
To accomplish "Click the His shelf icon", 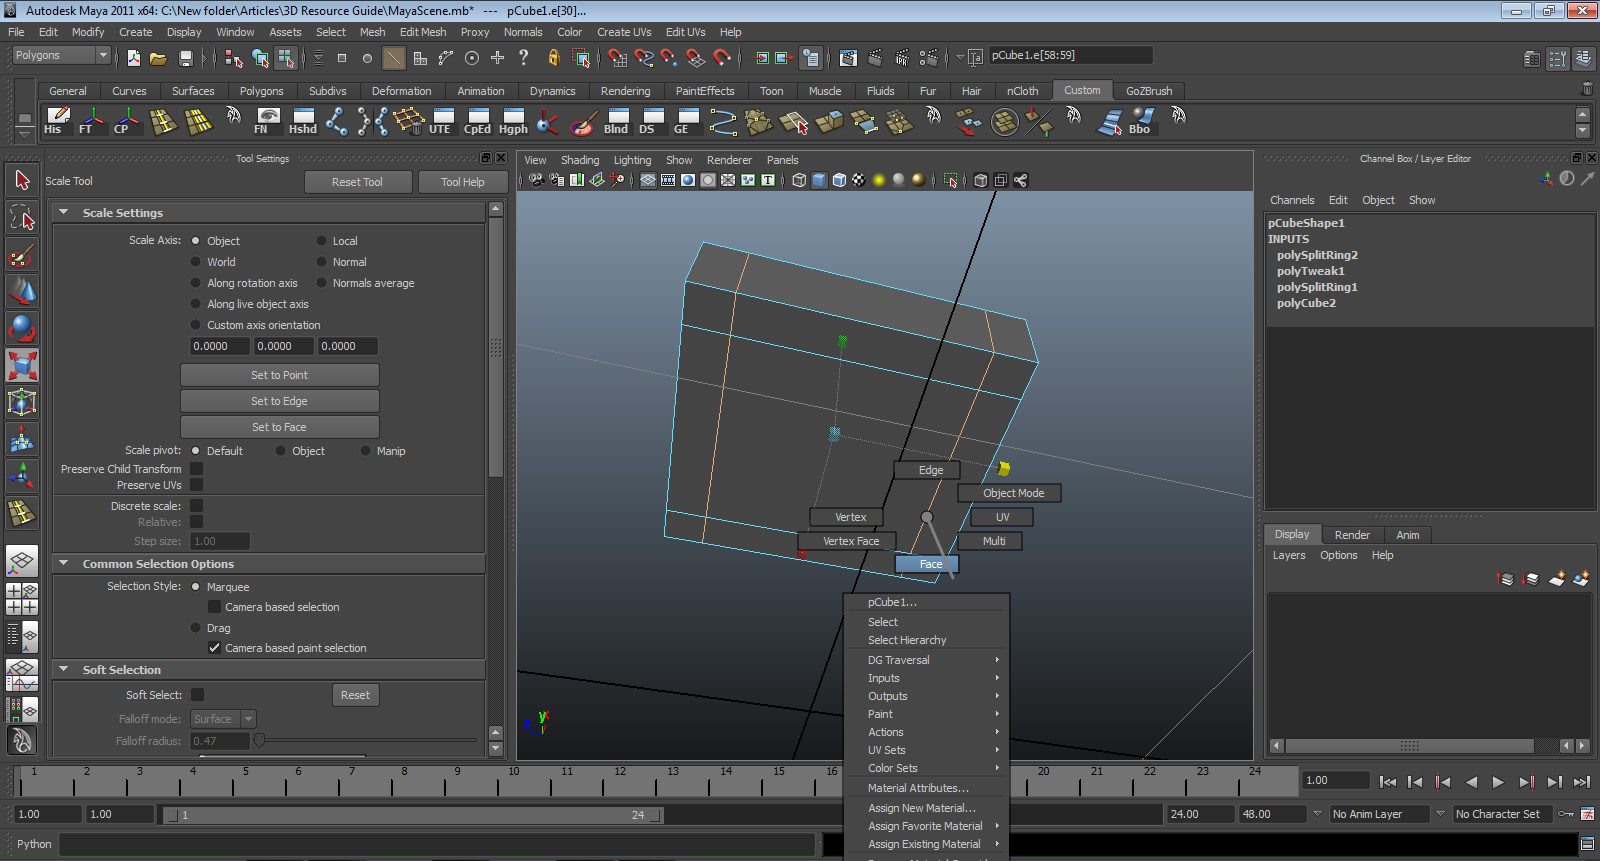I will click(56, 121).
